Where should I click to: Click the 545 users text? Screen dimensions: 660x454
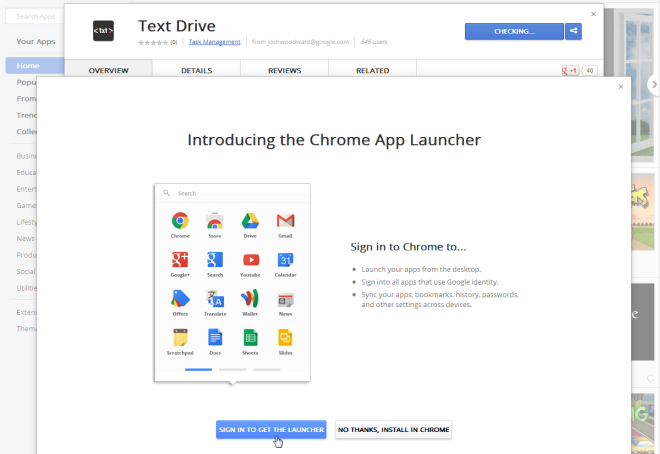[x=374, y=42]
